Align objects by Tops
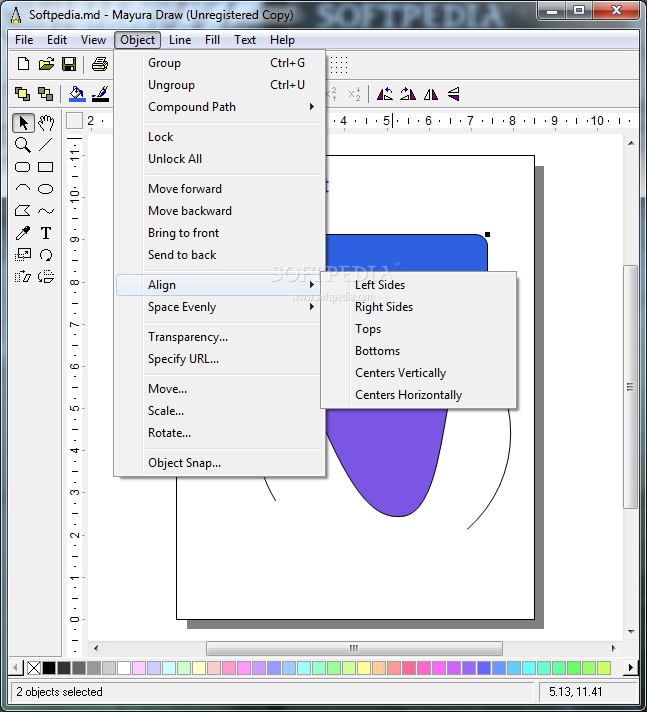The image size is (647, 712). (x=419, y=329)
